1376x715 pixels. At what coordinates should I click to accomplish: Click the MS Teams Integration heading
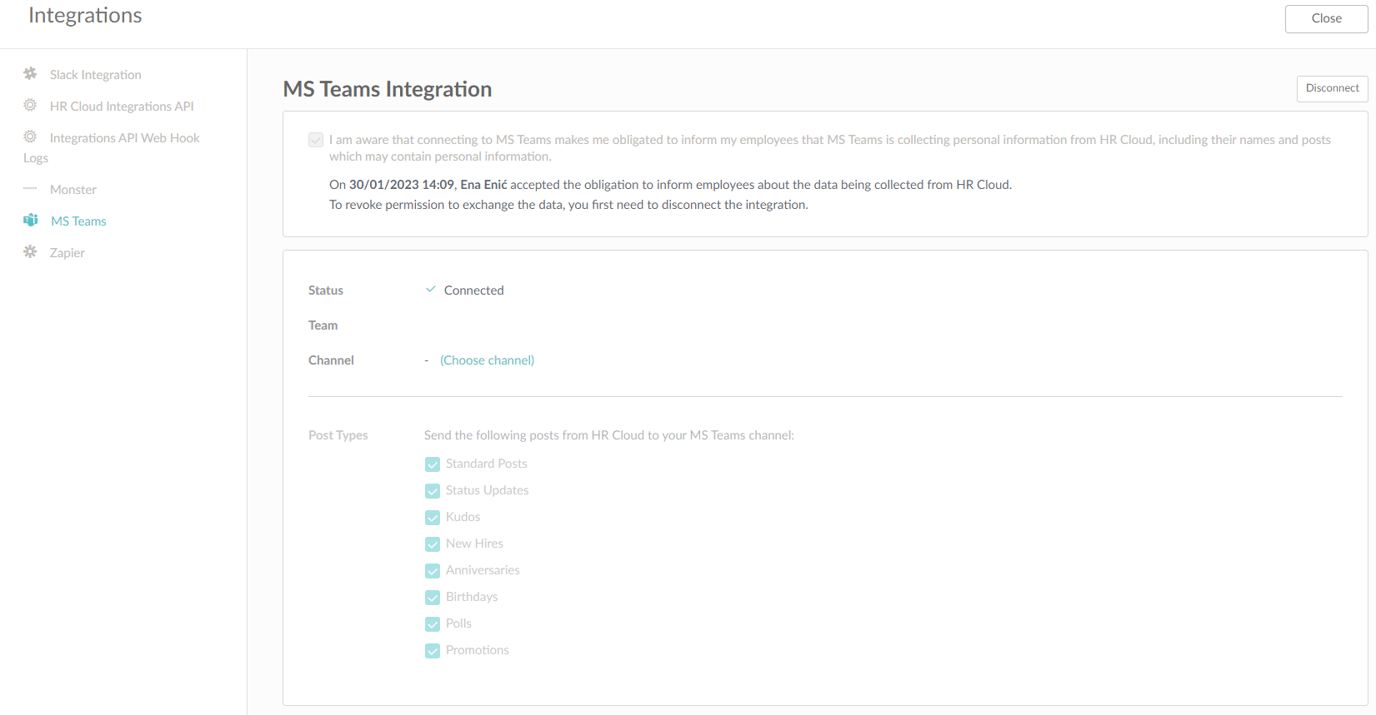(x=387, y=89)
